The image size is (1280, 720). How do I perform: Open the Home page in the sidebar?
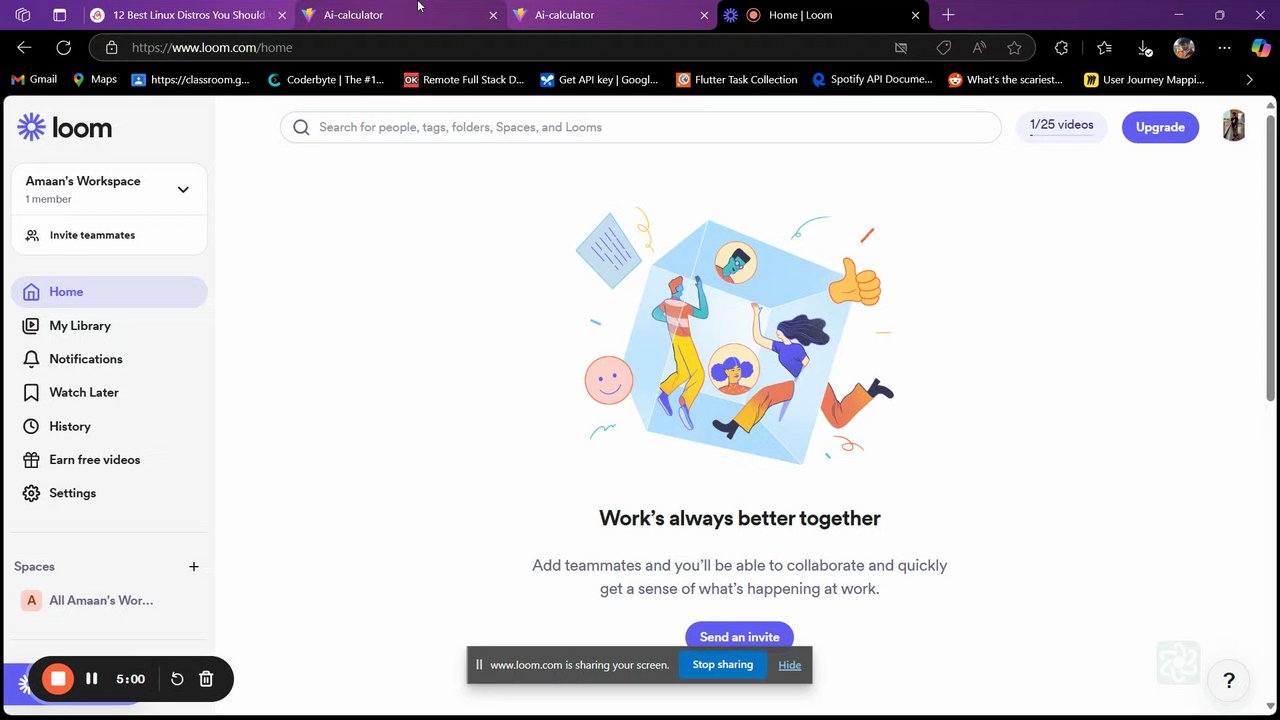point(109,292)
